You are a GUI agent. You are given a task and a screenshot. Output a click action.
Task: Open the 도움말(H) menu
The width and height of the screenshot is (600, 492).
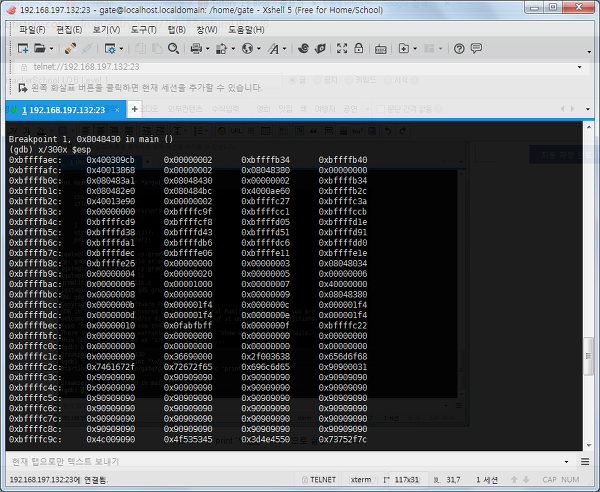coord(246,29)
